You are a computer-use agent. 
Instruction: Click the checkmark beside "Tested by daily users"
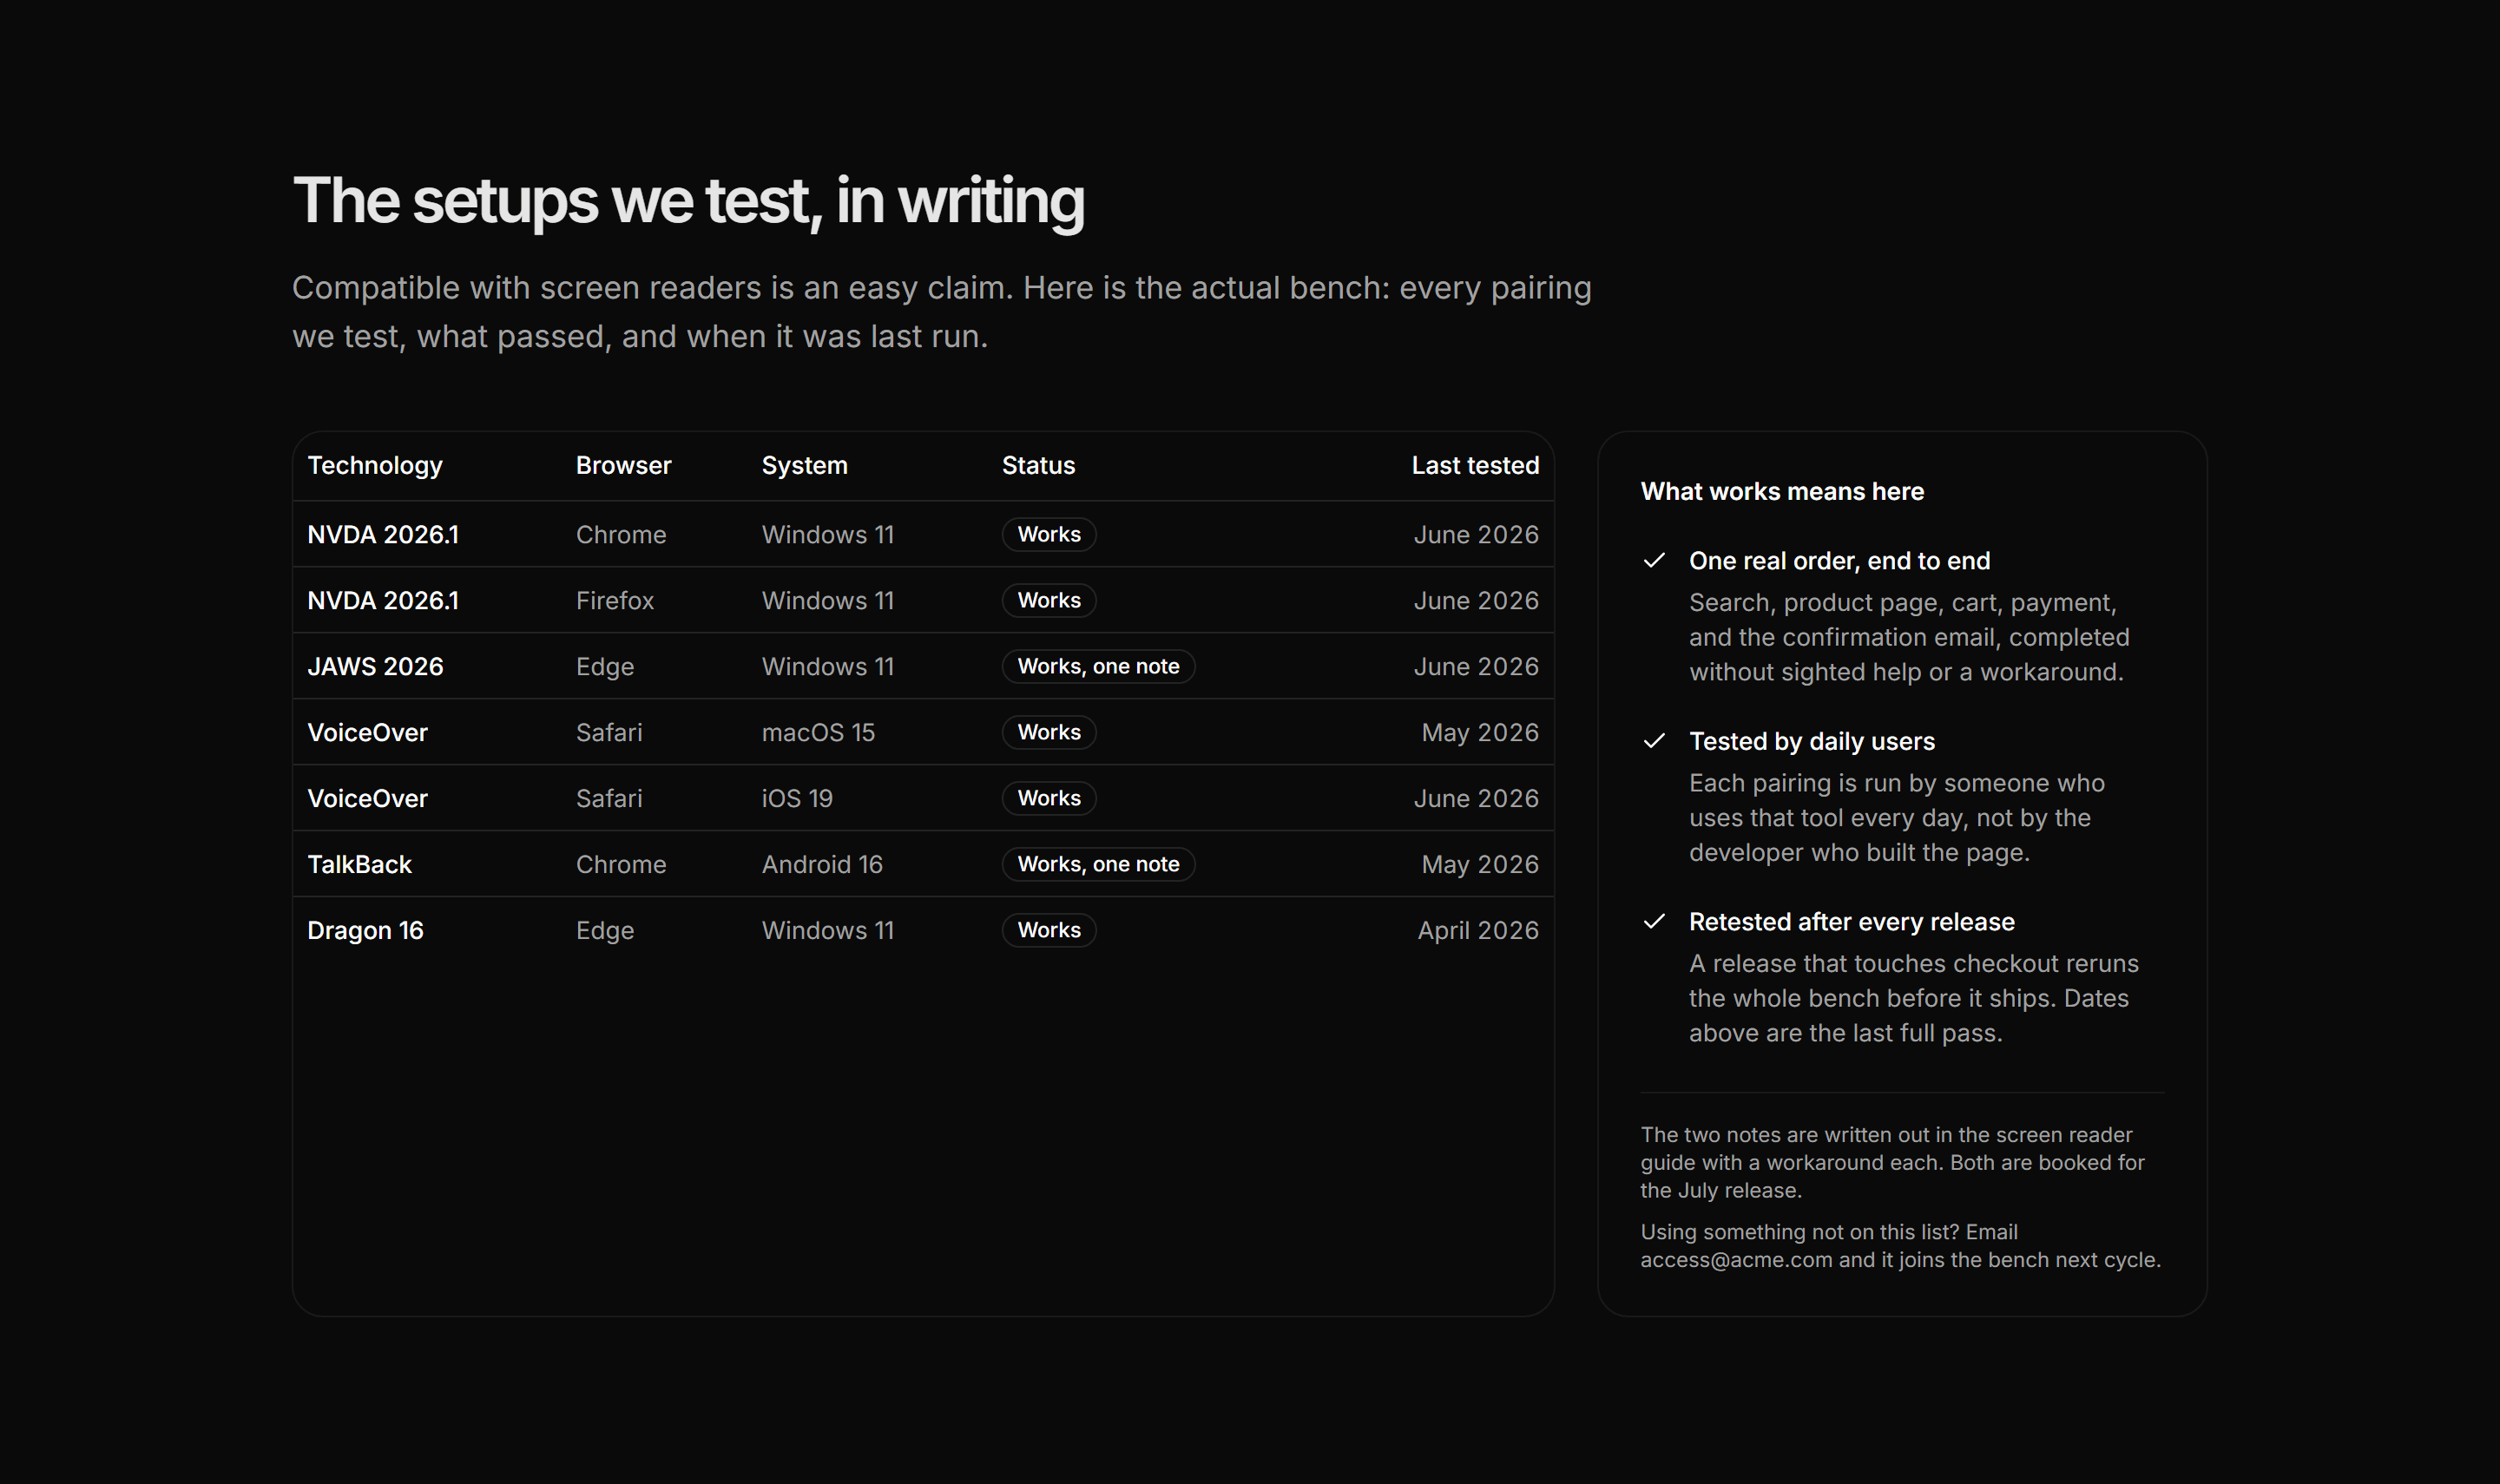pos(1654,741)
